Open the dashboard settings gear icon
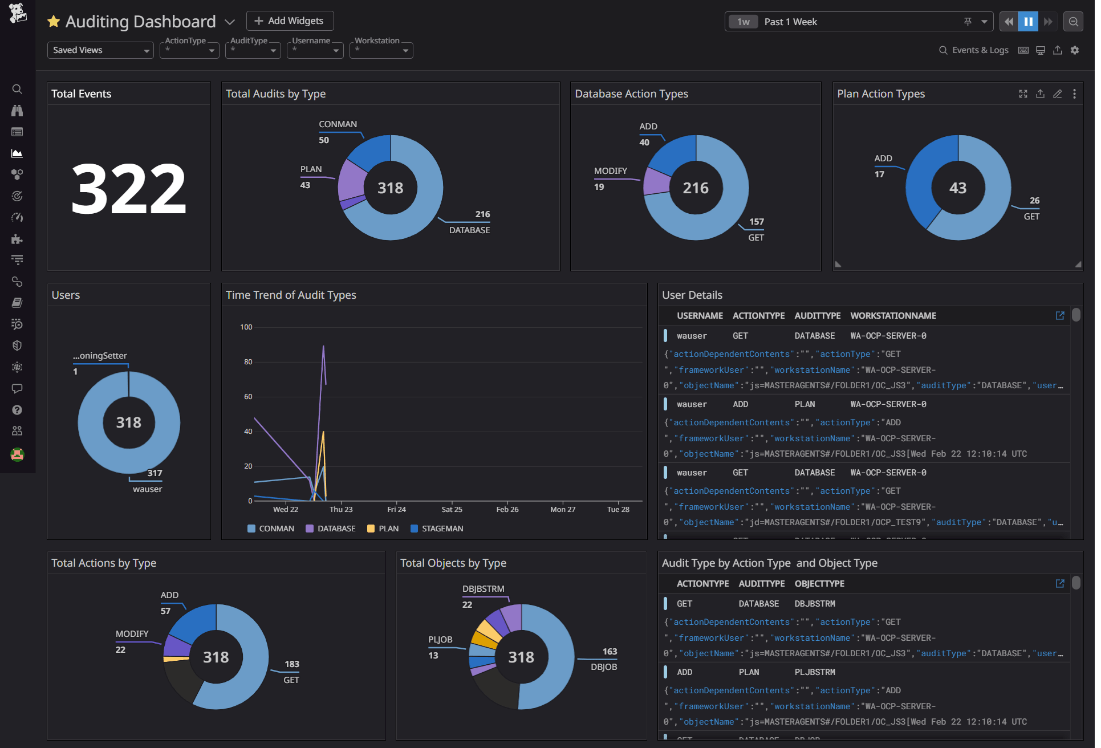Image resolution: width=1101 pixels, height=748 pixels. (1075, 50)
